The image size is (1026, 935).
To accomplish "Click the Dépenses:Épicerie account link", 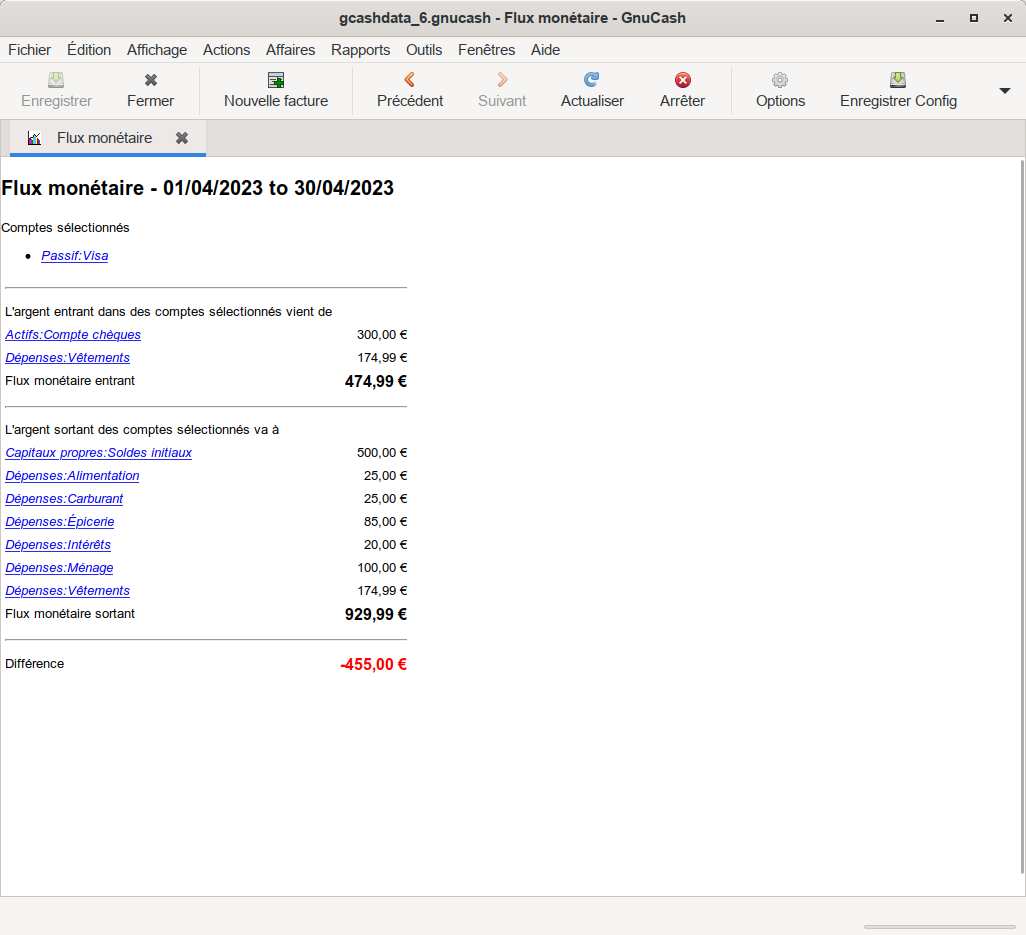I will 59,522.
